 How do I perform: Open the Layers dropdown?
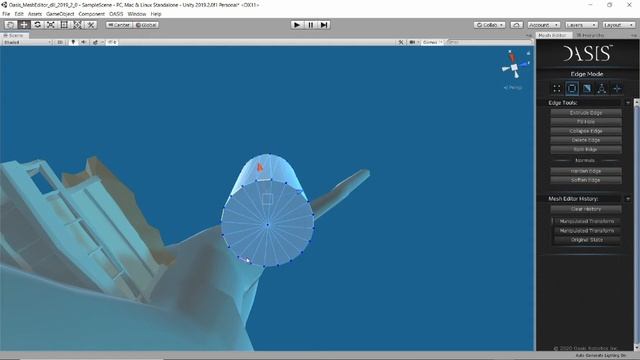(581, 25)
